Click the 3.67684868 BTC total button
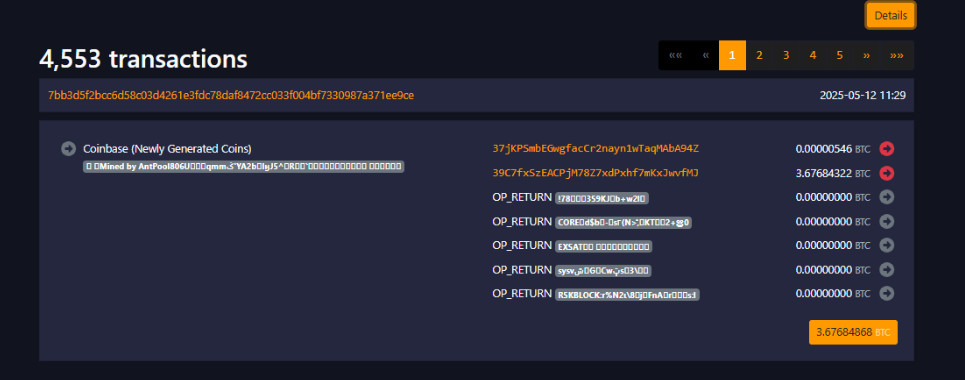965x380 pixels. pyautogui.click(x=853, y=332)
